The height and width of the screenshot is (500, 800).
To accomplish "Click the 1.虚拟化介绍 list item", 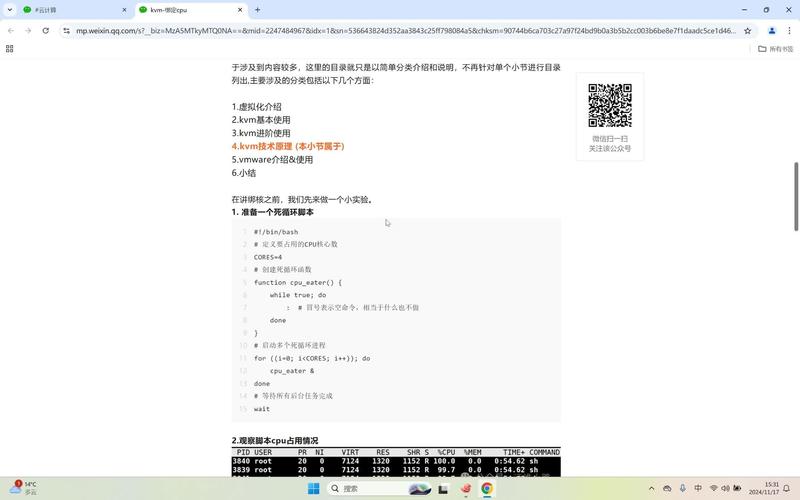I will [x=256, y=107].
